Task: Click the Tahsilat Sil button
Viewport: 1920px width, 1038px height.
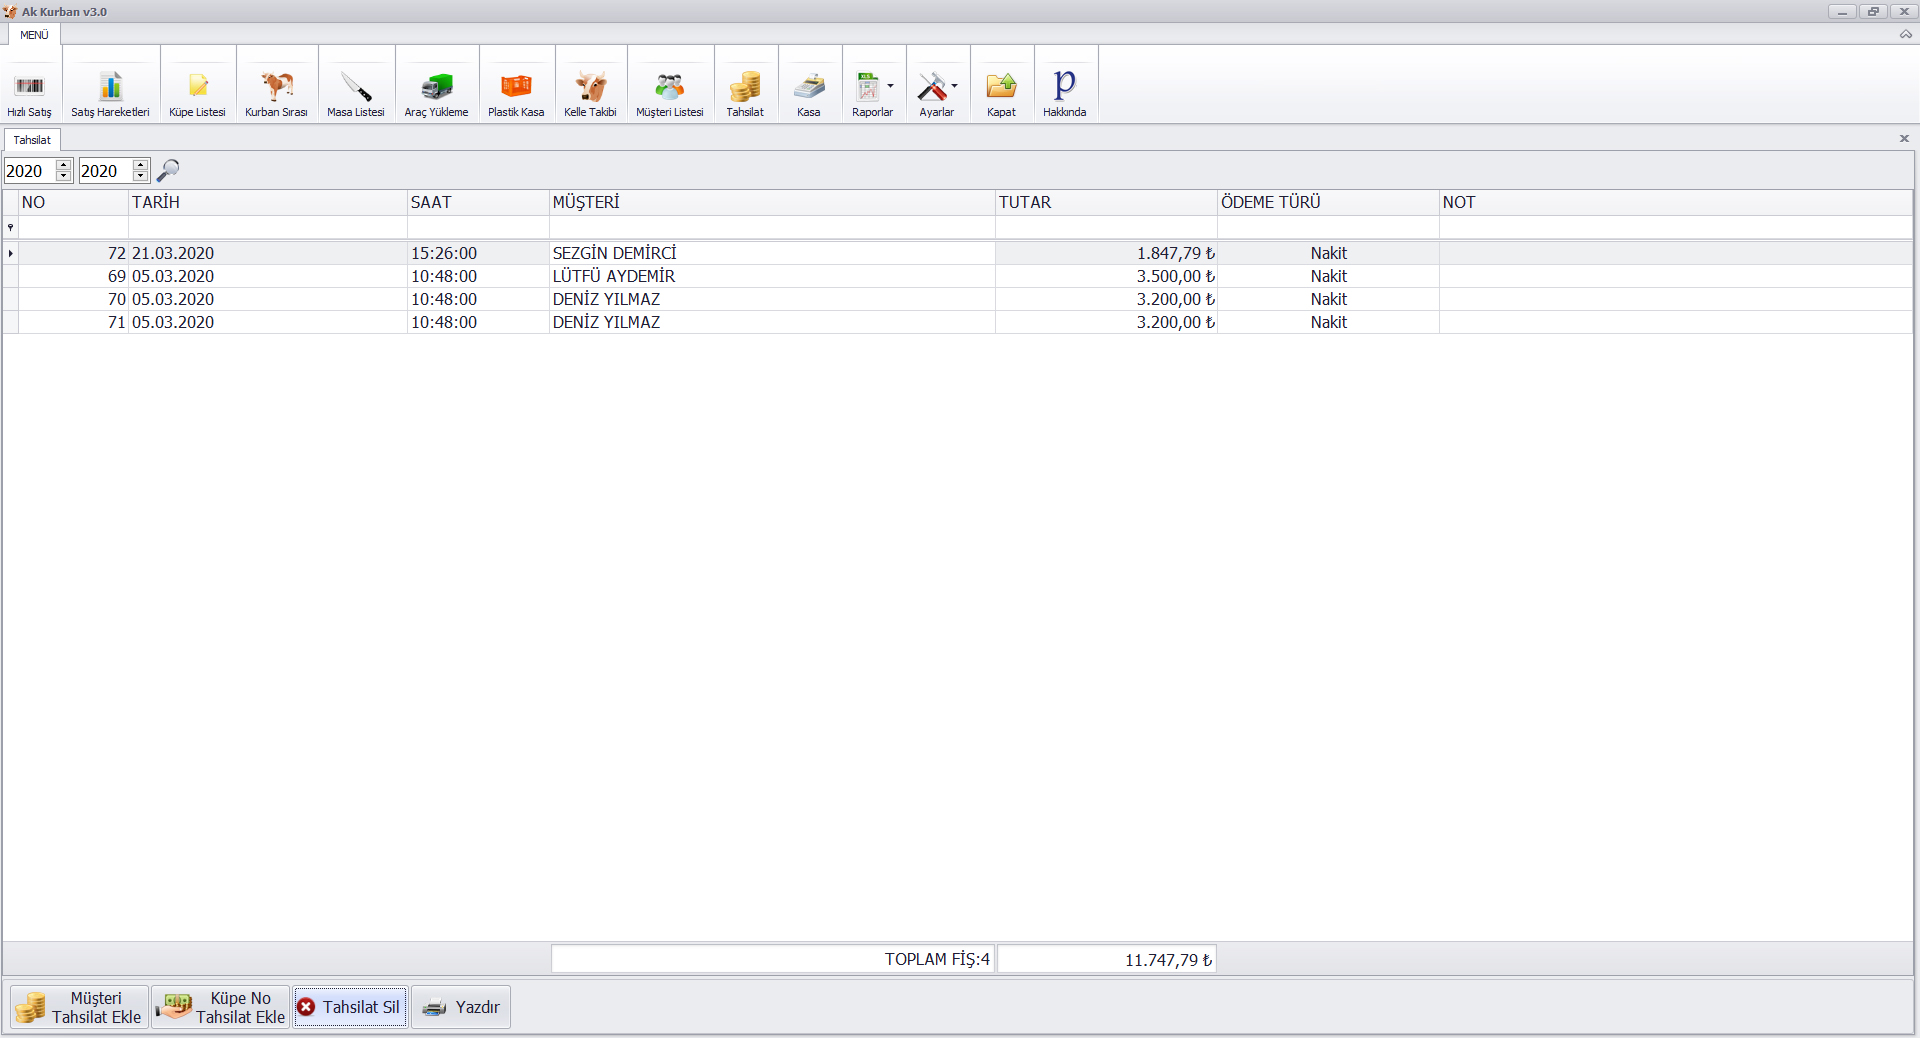Action: pos(350,1007)
